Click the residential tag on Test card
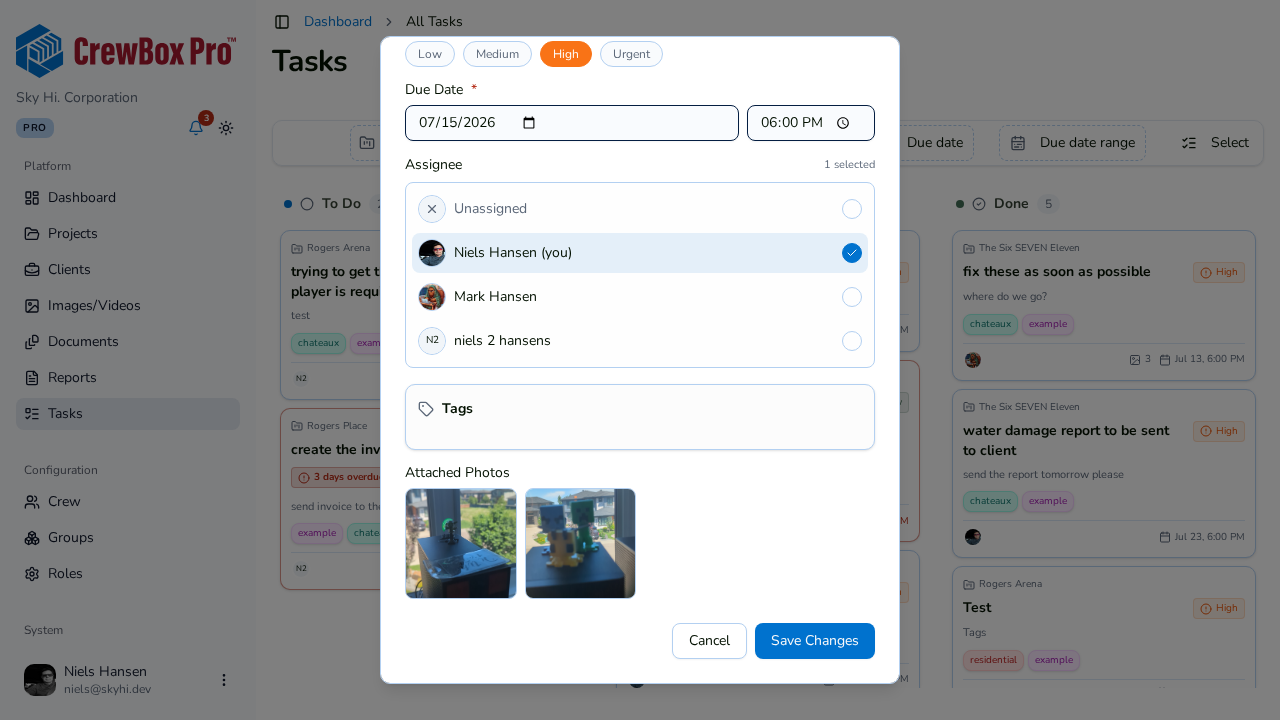Image resolution: width=1280 pixels, height=720 pixels. pyautogui.click(x=993, y=660)
